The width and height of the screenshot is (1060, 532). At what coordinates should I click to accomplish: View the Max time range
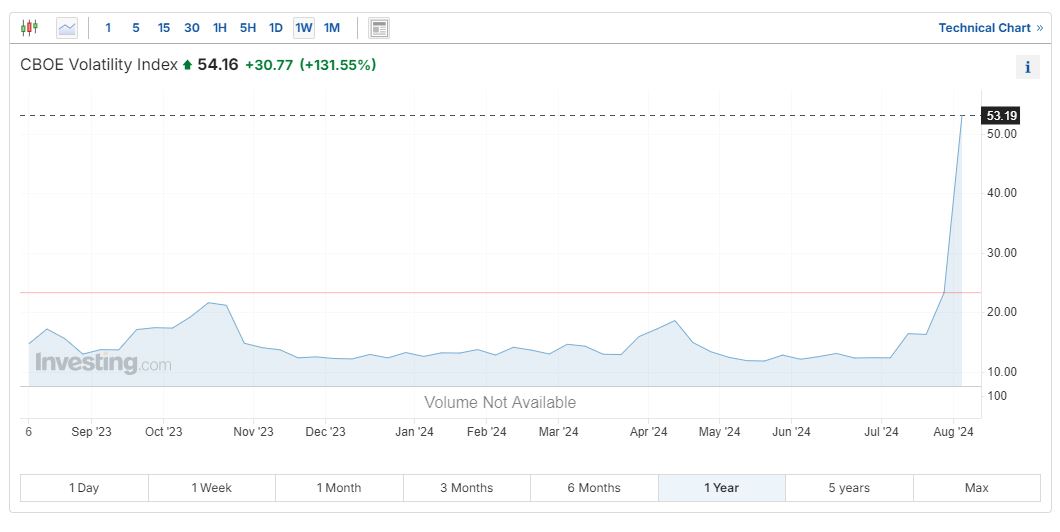(x=977, y=488)
